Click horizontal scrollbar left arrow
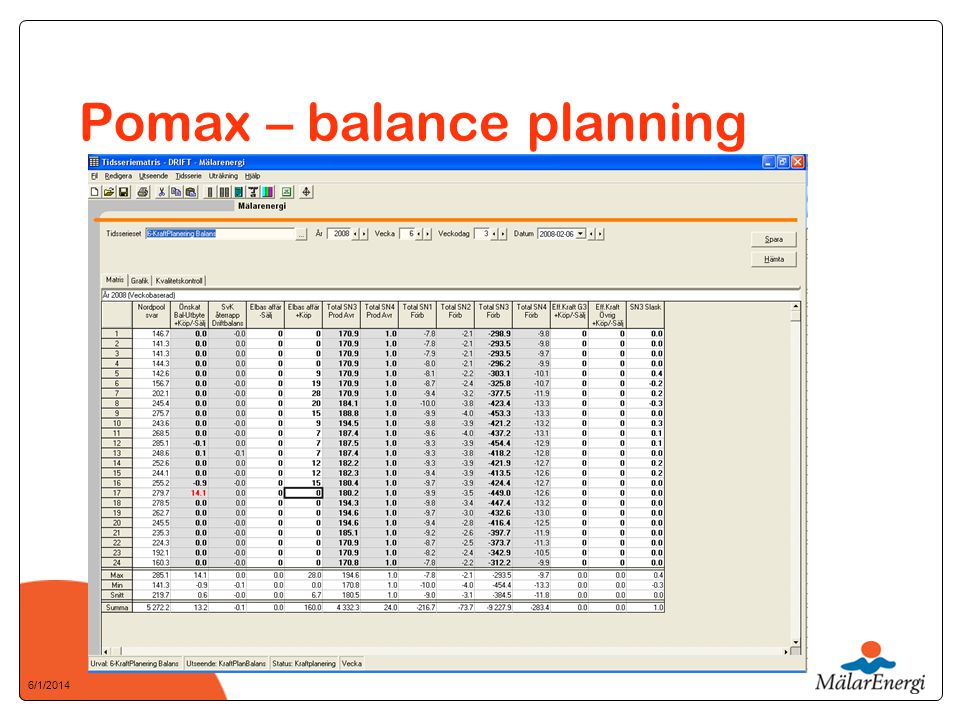Image resolution: width=960 pixels, height=720 pixels. click(x=106, y=651)
